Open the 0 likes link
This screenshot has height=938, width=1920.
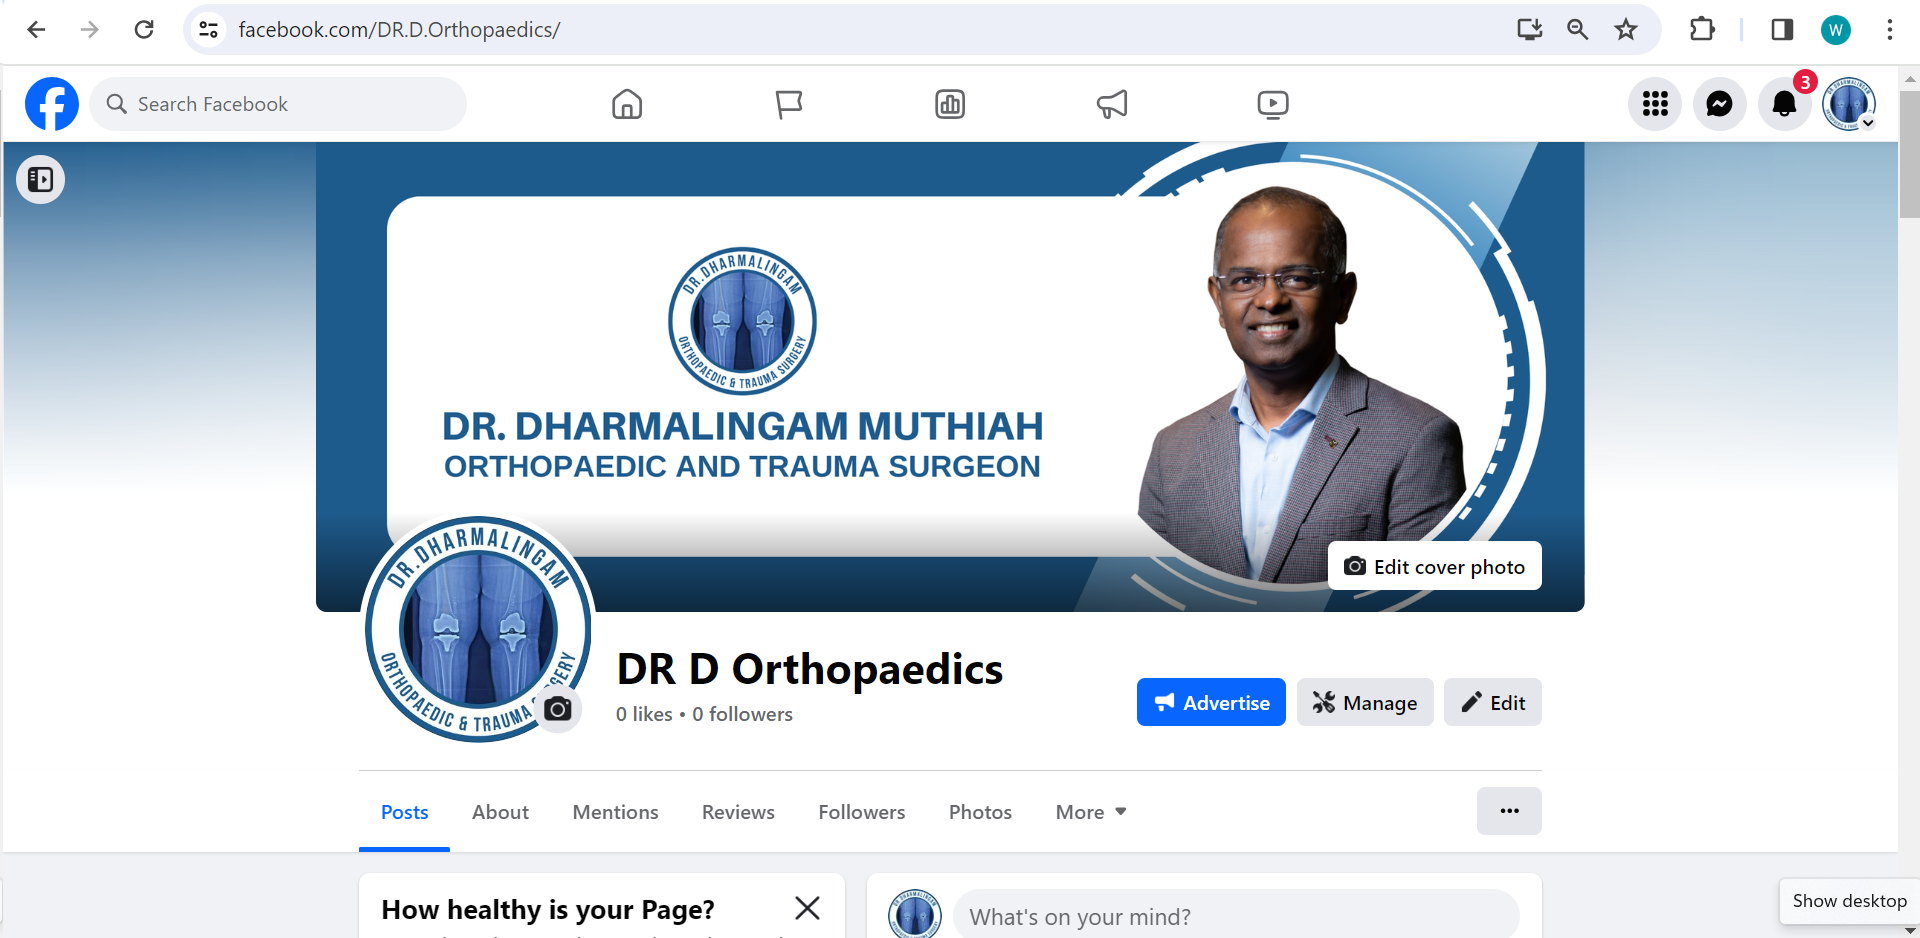[644, 714]
